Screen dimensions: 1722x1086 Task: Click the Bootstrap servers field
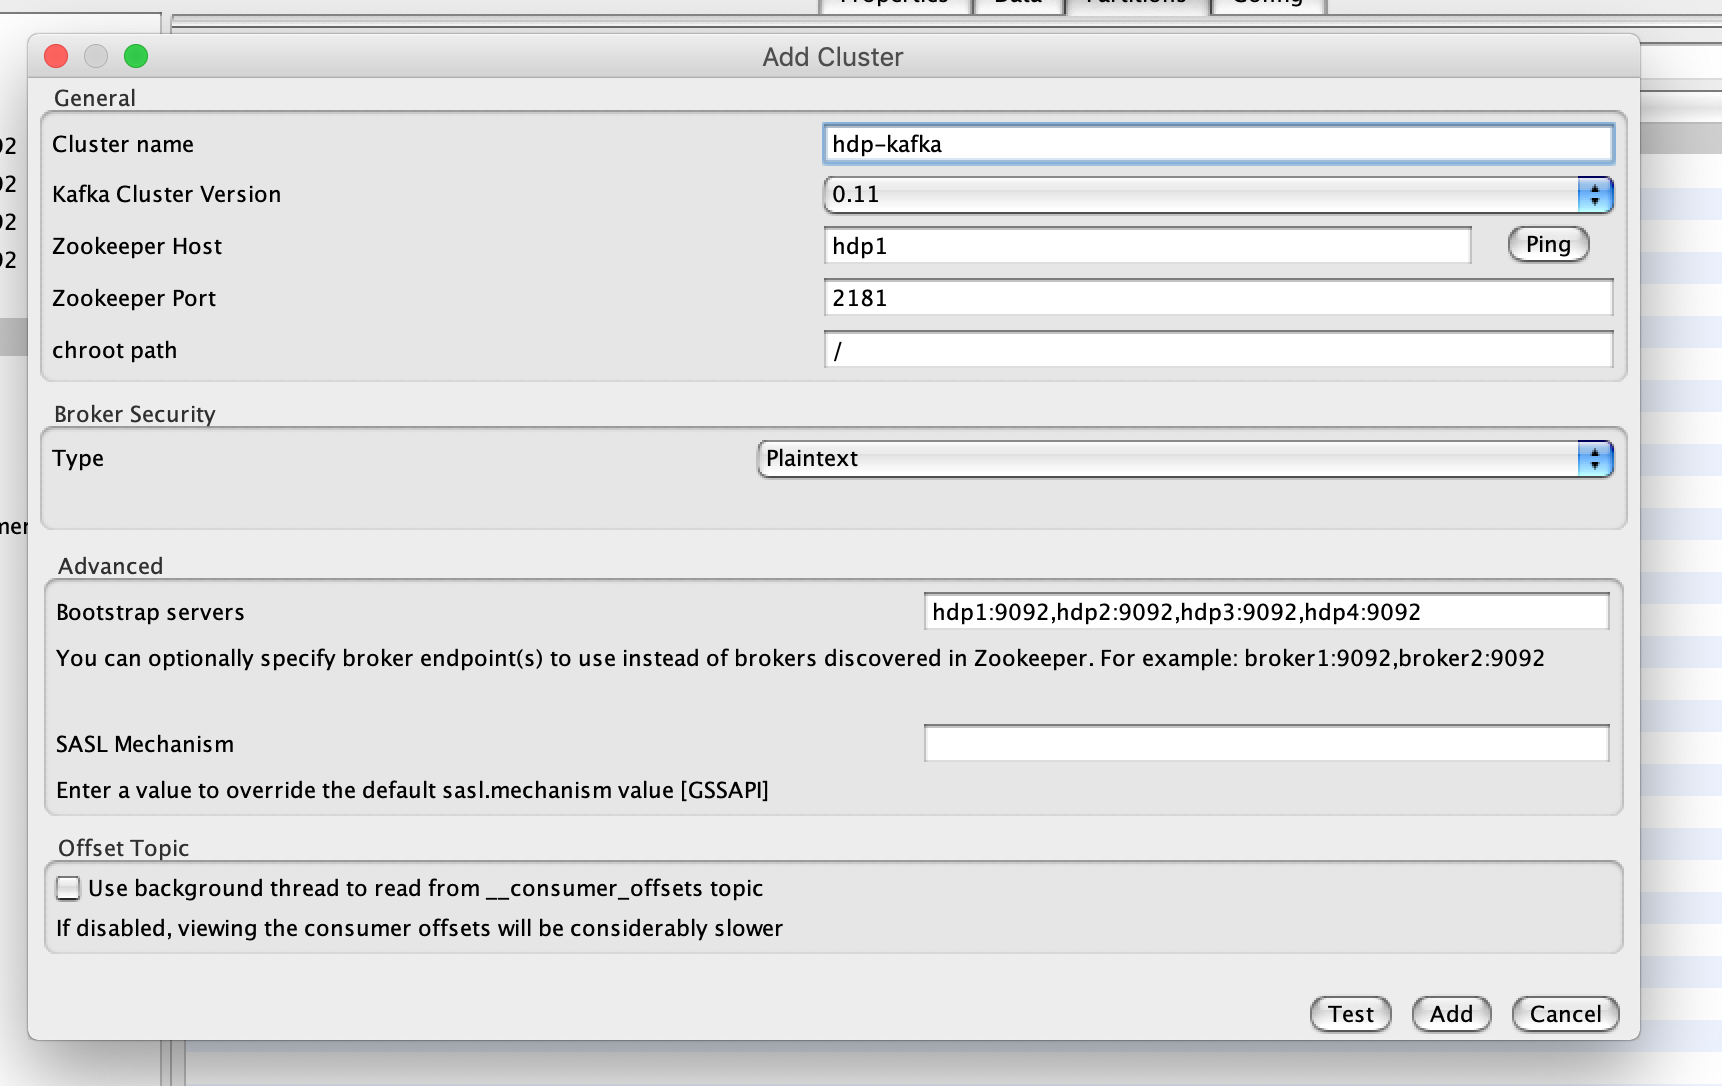point(1266,612)
